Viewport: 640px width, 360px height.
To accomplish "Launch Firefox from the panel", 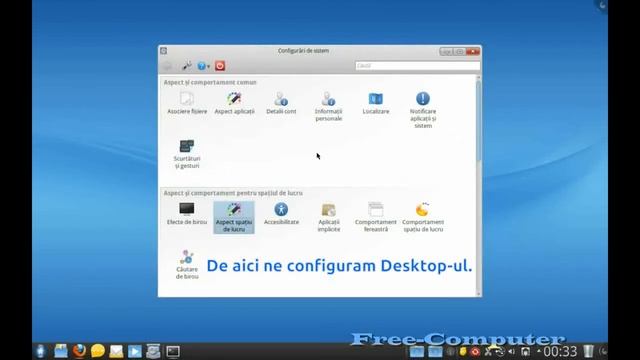I will click(x=79, y=351).
